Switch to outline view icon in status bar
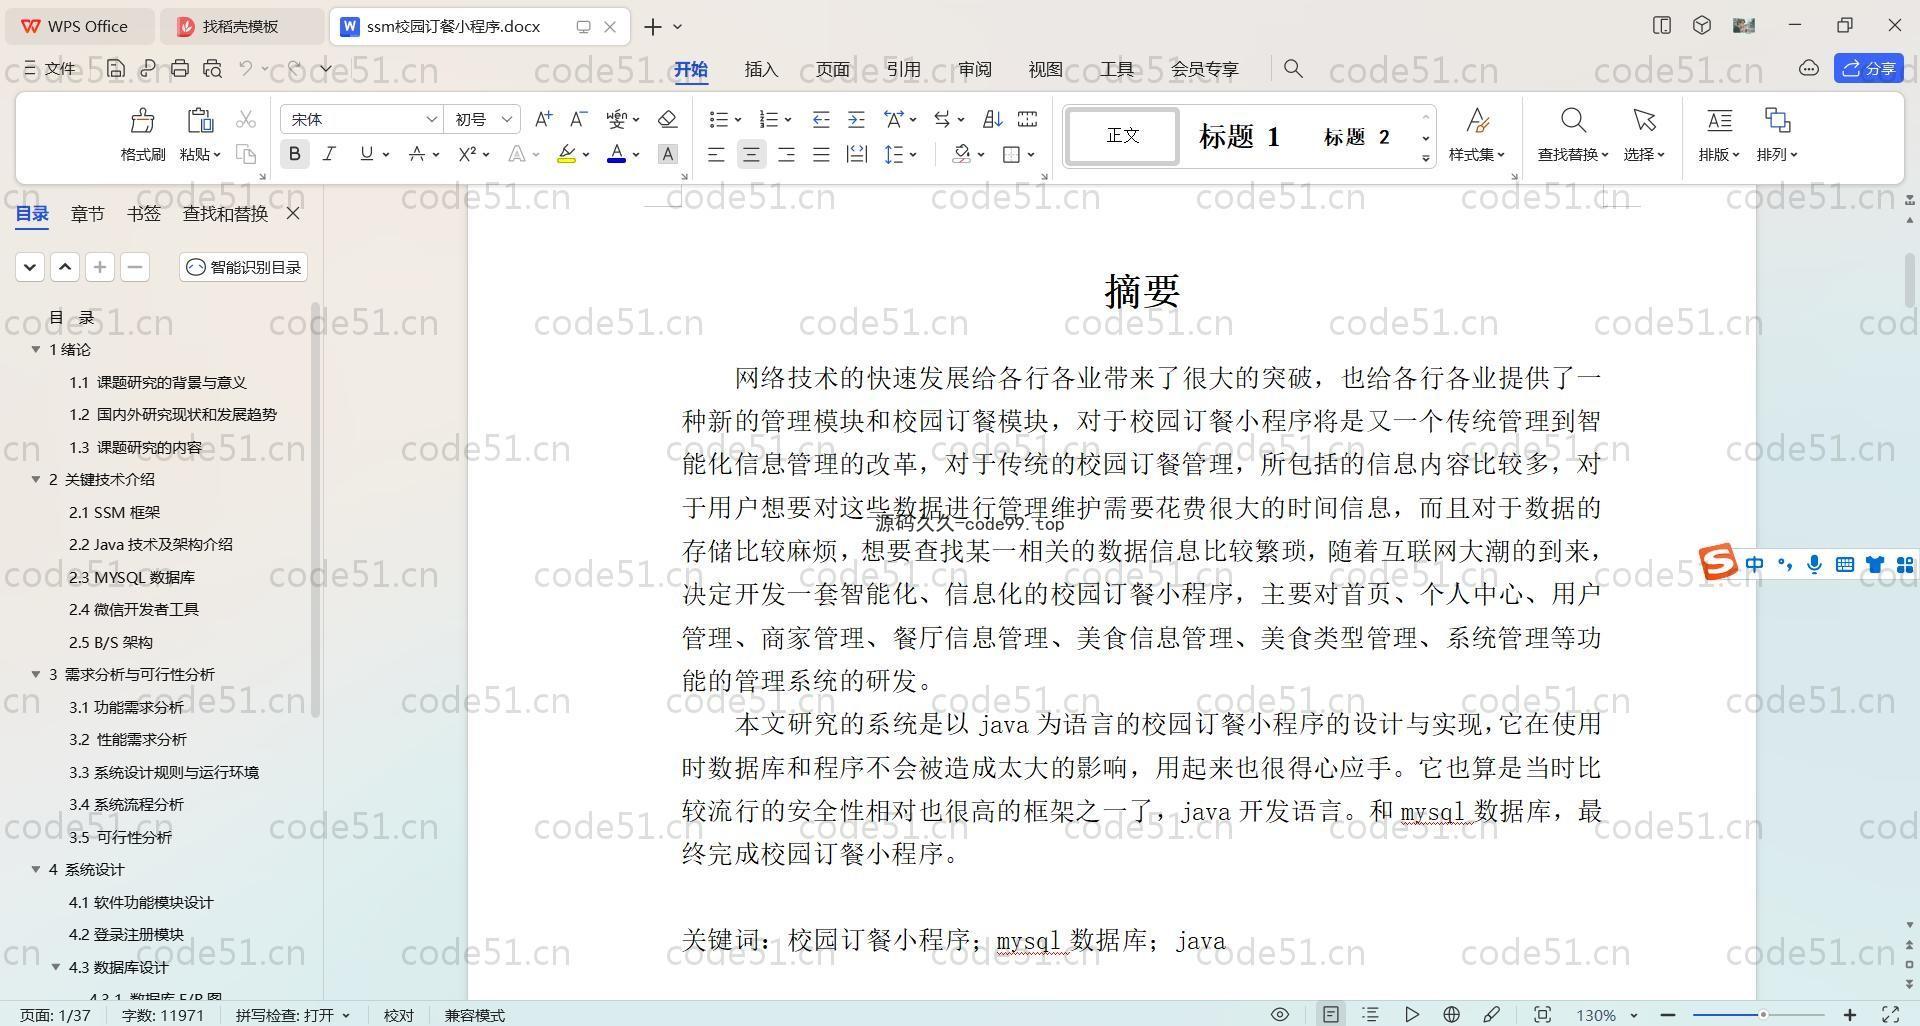This screenshot has height=1026, width=1920. click(1370, 1014)
